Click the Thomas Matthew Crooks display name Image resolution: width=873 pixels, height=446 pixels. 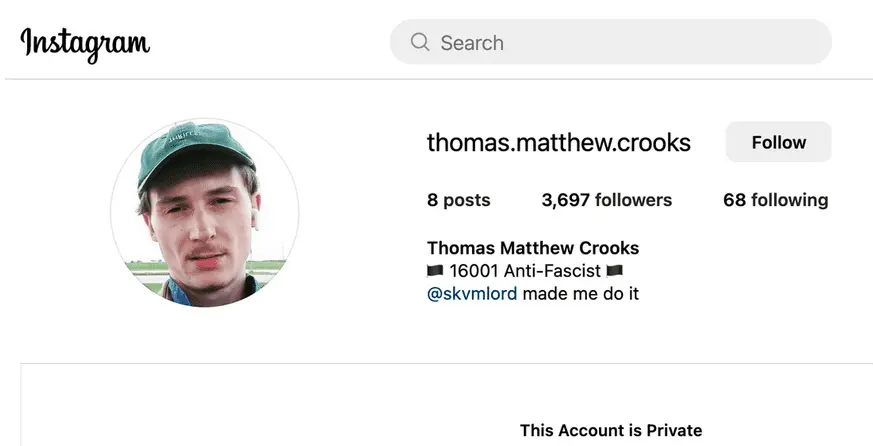tap(532, 248)
